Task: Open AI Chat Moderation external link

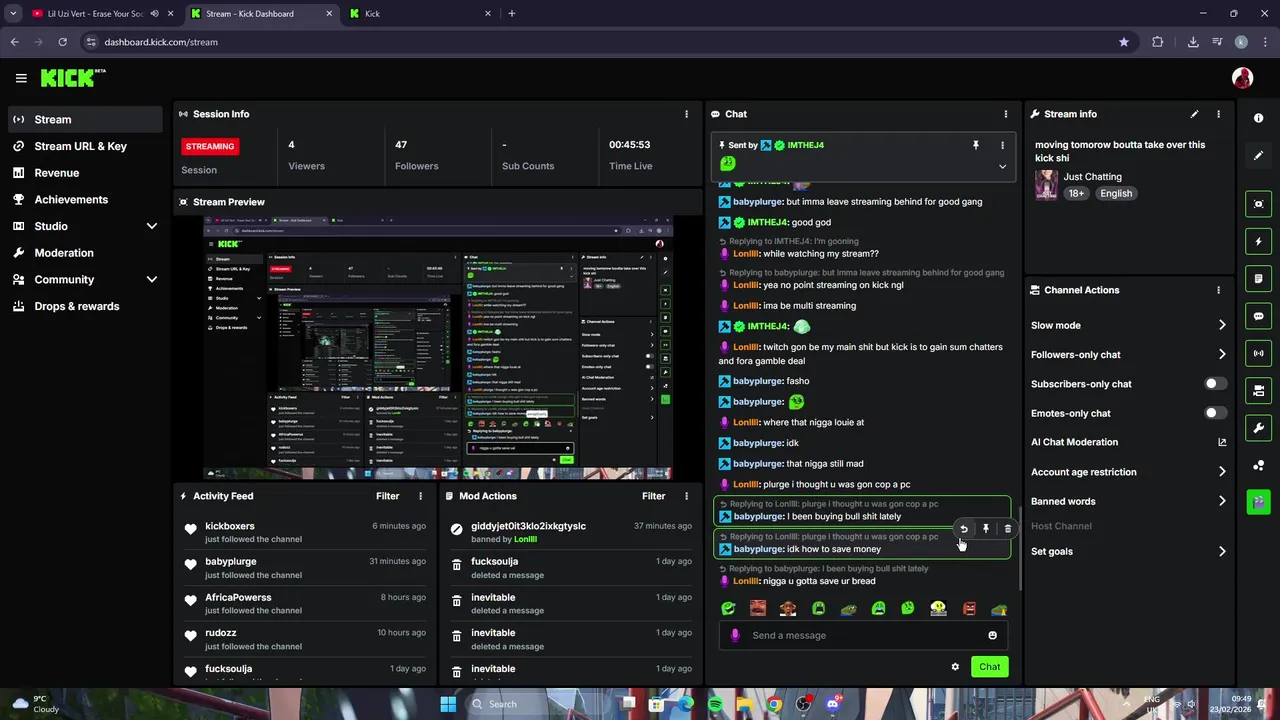Action: pos(1222,442)
